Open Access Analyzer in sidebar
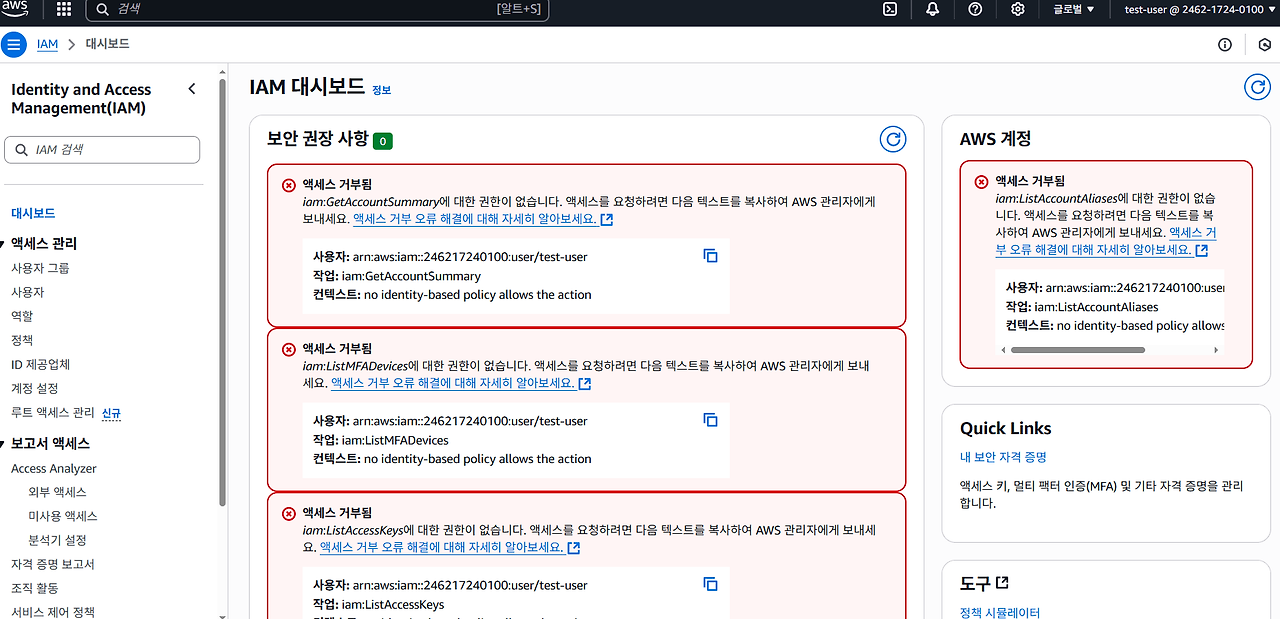The width and height of the screenshot is (1280, 619). 54,468
